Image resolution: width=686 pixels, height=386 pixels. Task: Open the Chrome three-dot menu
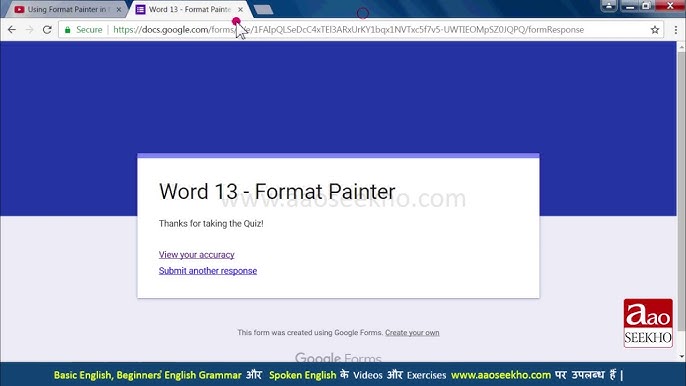pos(676,30)
